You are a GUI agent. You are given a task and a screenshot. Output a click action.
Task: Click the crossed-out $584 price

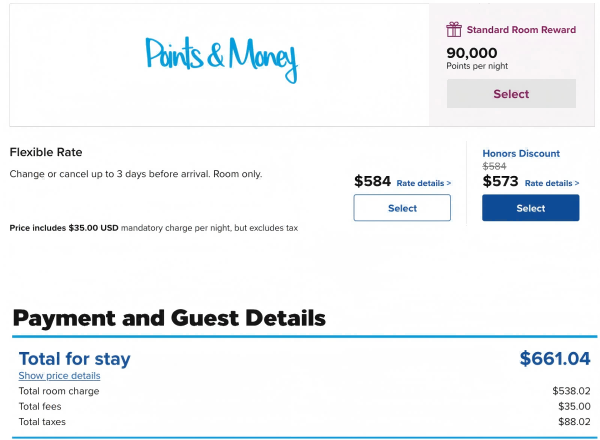pyautogui.click(x=494, y=166)
